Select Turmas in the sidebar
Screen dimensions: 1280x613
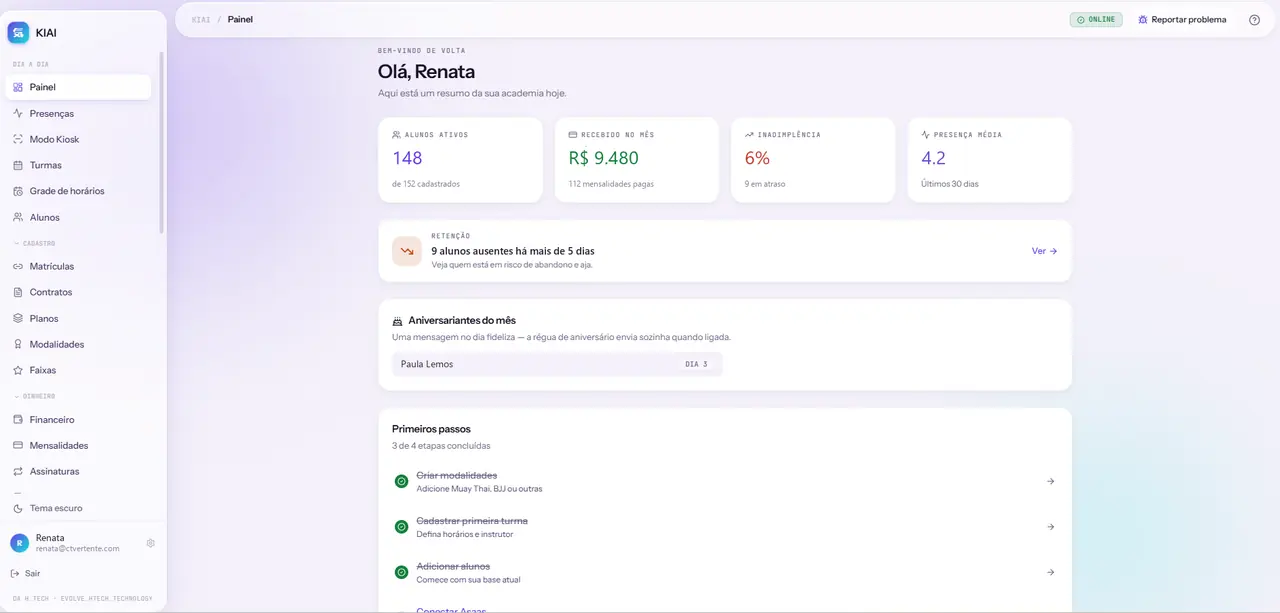coord(79,165)
